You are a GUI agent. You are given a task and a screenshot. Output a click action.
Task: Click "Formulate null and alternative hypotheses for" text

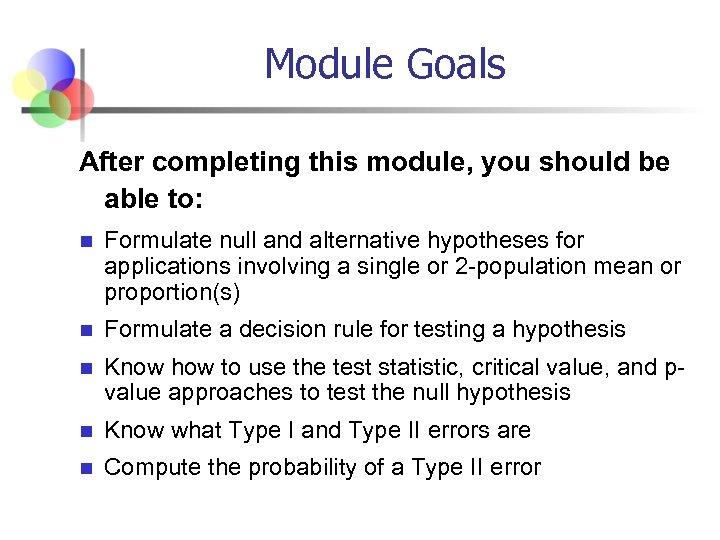[344, 241]
